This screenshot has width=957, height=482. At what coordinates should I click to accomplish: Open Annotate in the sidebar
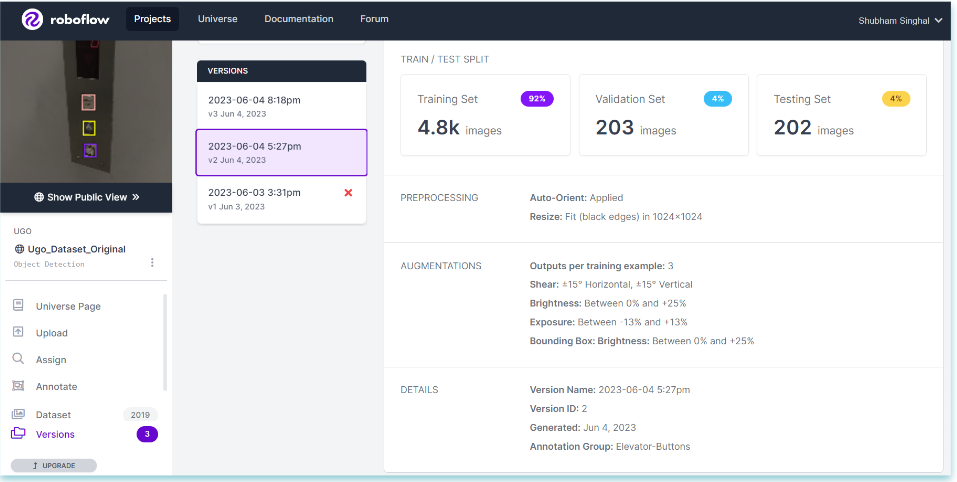click(x=56, y=387)
